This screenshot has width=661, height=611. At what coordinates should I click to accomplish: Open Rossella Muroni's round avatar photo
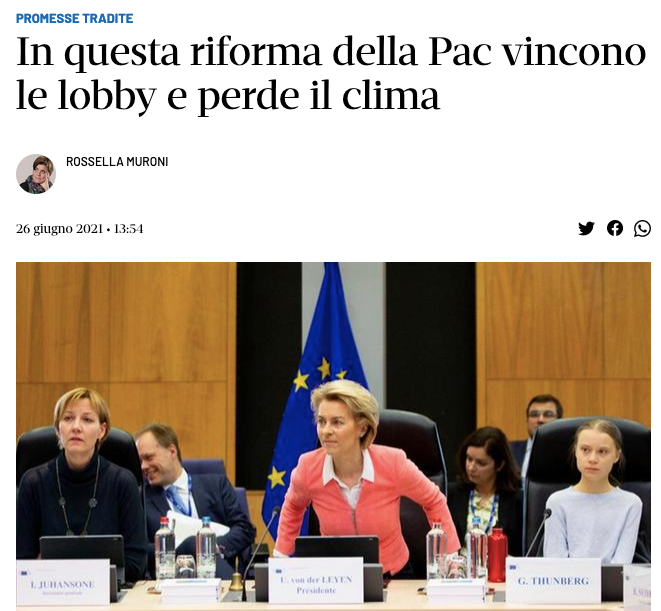tap(36, 174)
